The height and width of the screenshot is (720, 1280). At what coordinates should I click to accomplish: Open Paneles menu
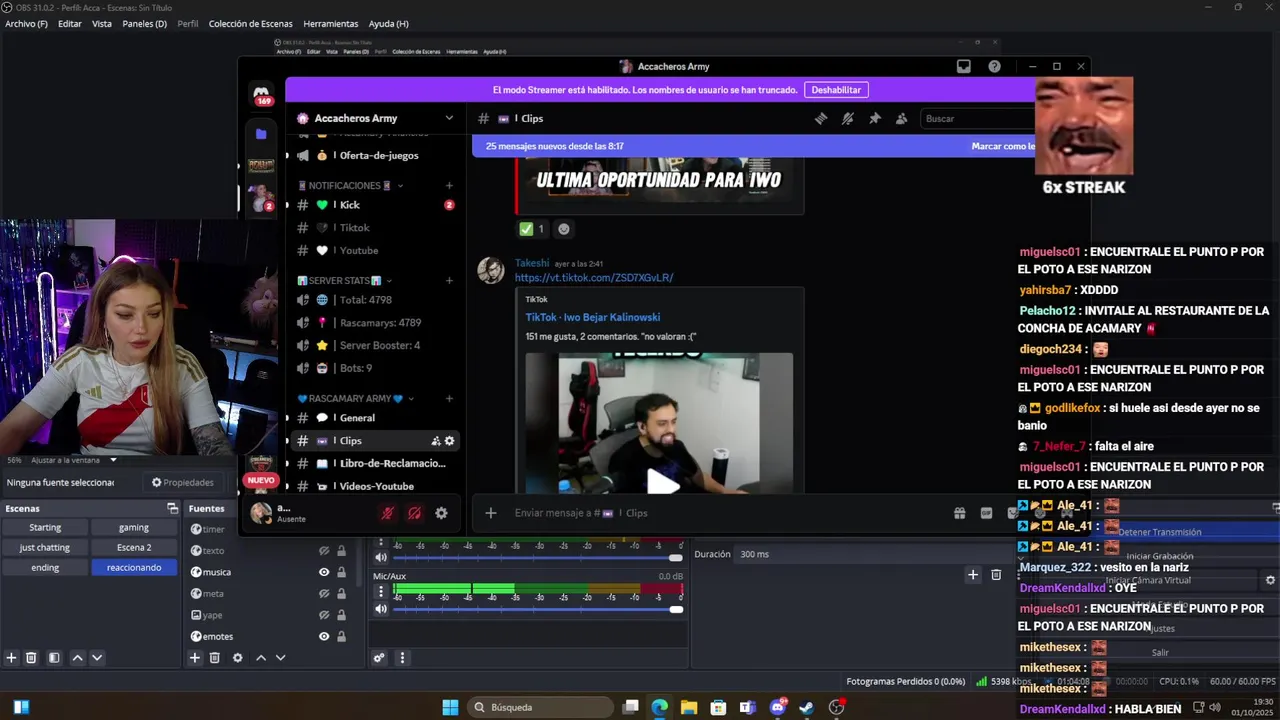click(x=144, y=24)
